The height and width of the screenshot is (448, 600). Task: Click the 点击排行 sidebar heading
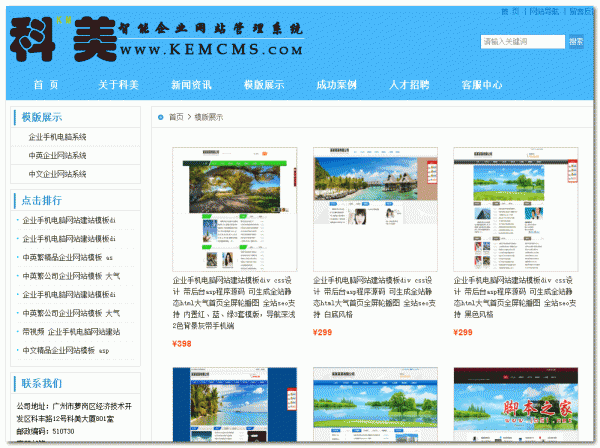point(42,200)
